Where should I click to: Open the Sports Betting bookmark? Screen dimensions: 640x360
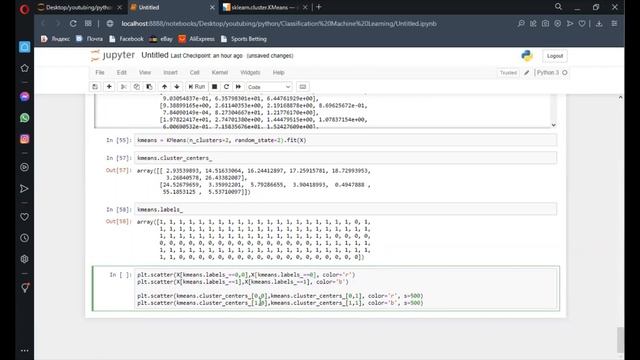tap(244, 39)
